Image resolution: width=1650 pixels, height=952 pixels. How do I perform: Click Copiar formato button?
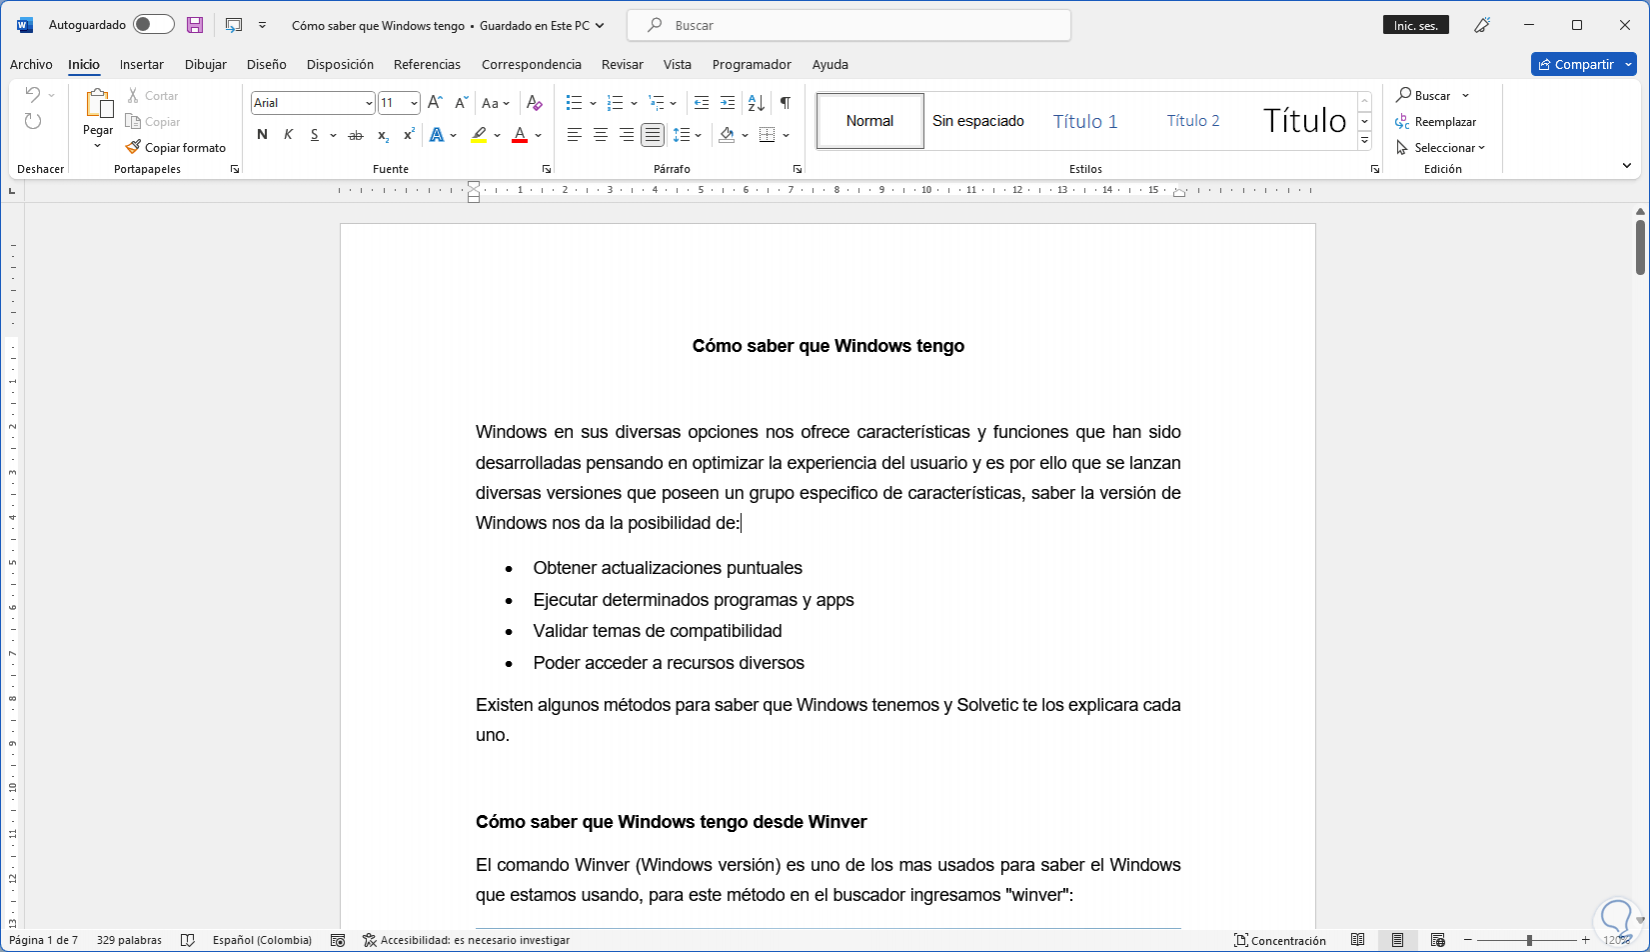coord(176,148)
